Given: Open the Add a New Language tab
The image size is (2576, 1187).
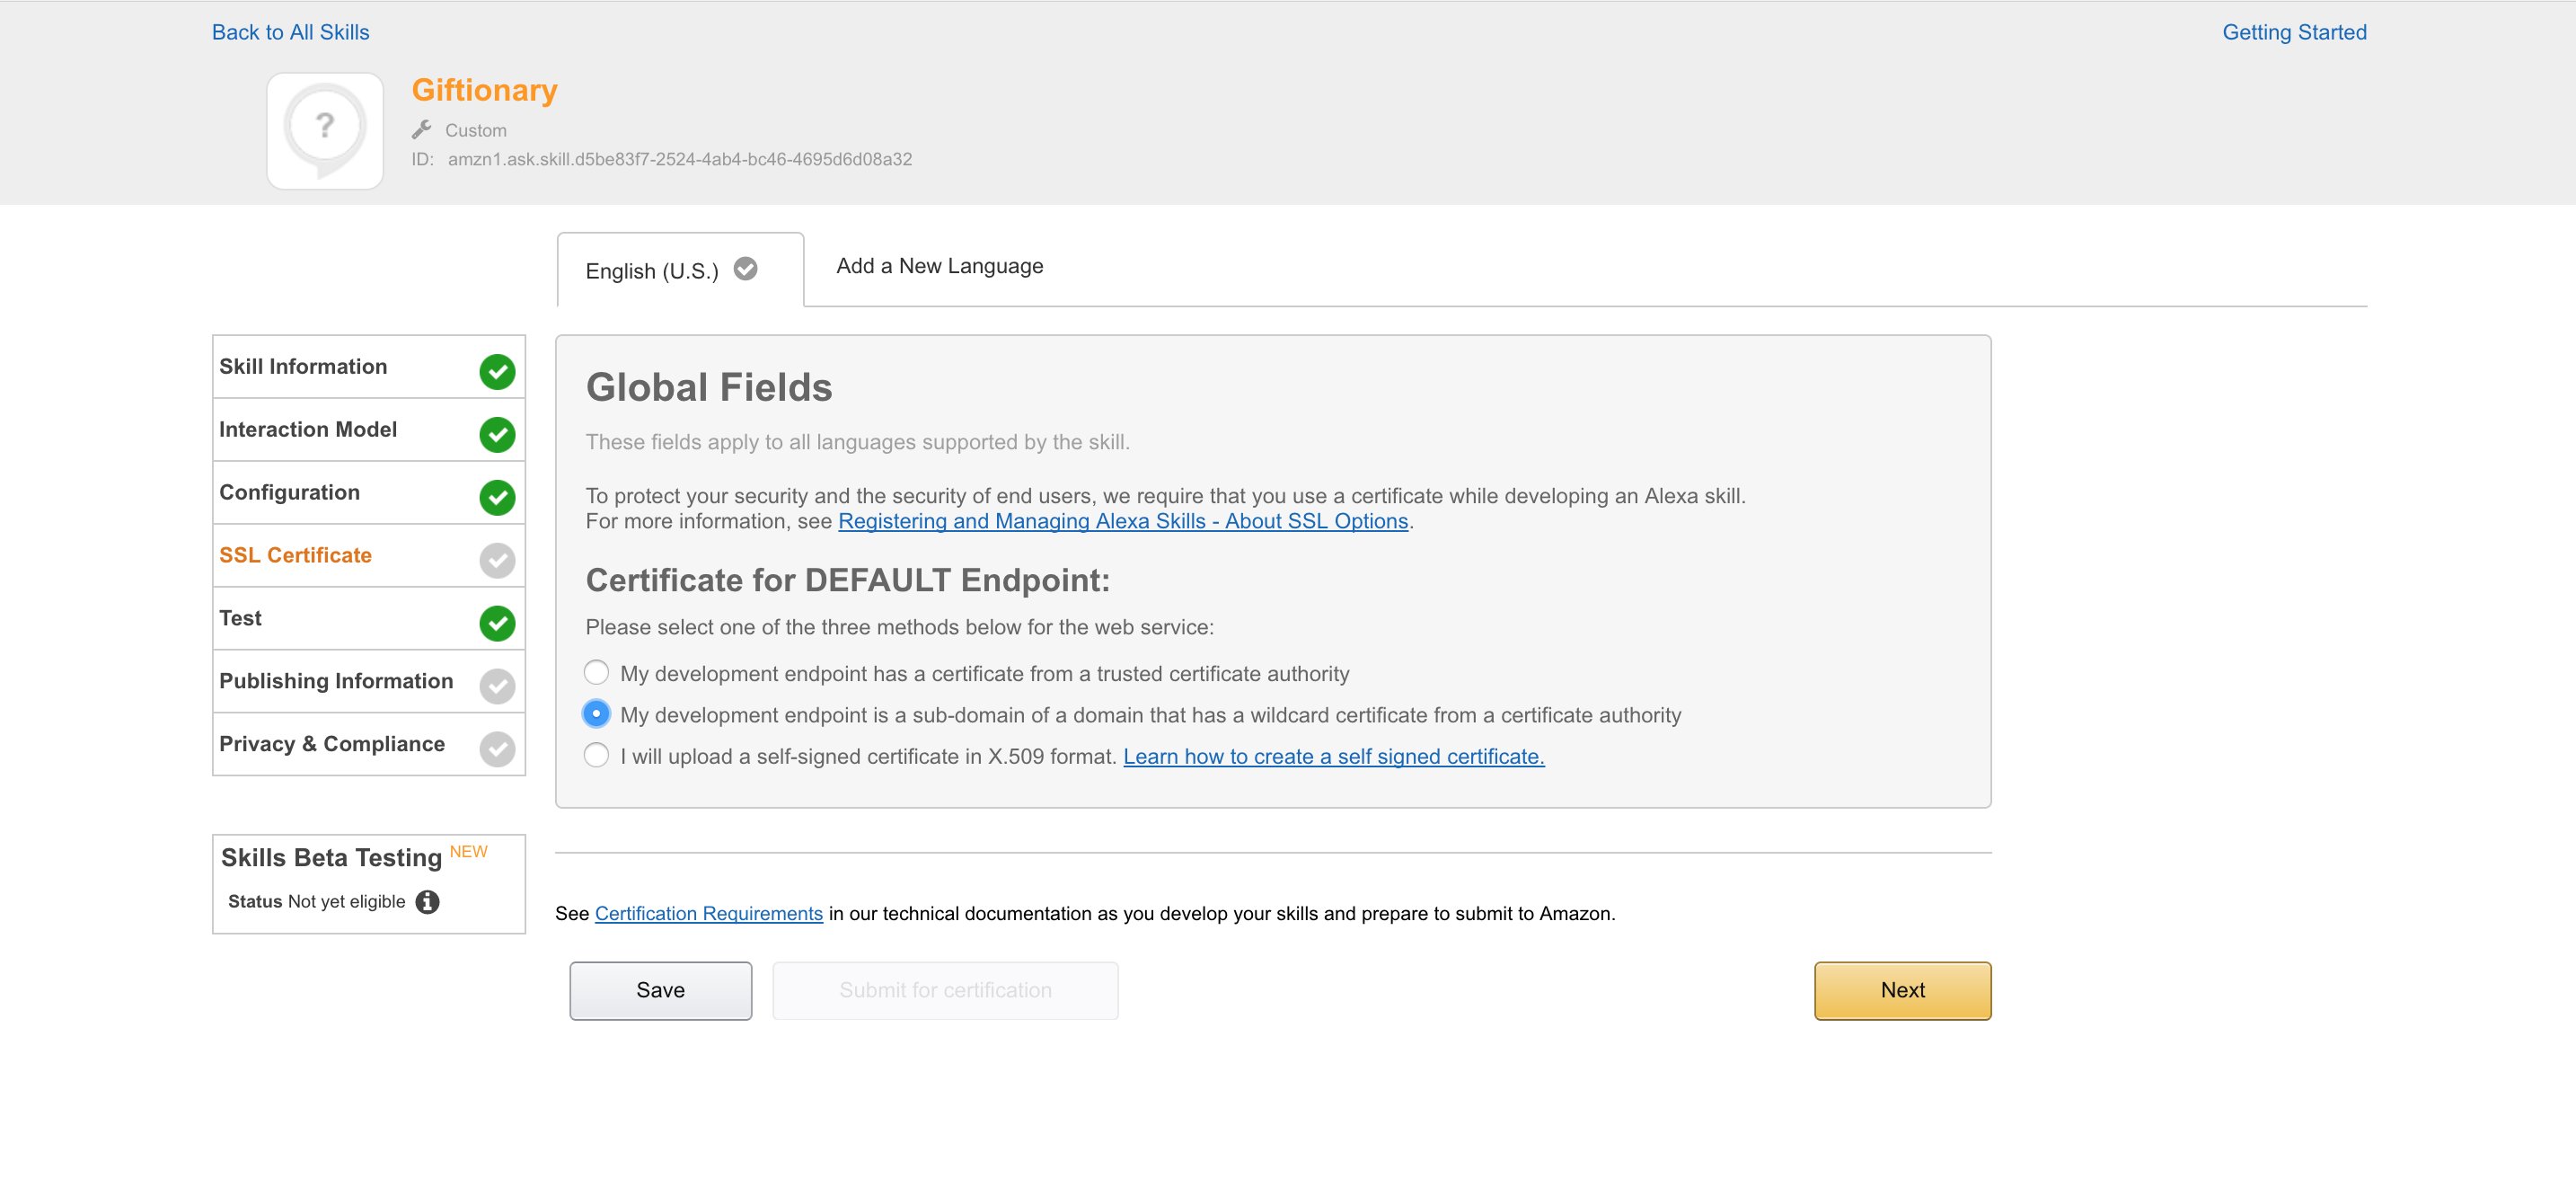Looking at the screenshot, I should [x=939, y=266].
